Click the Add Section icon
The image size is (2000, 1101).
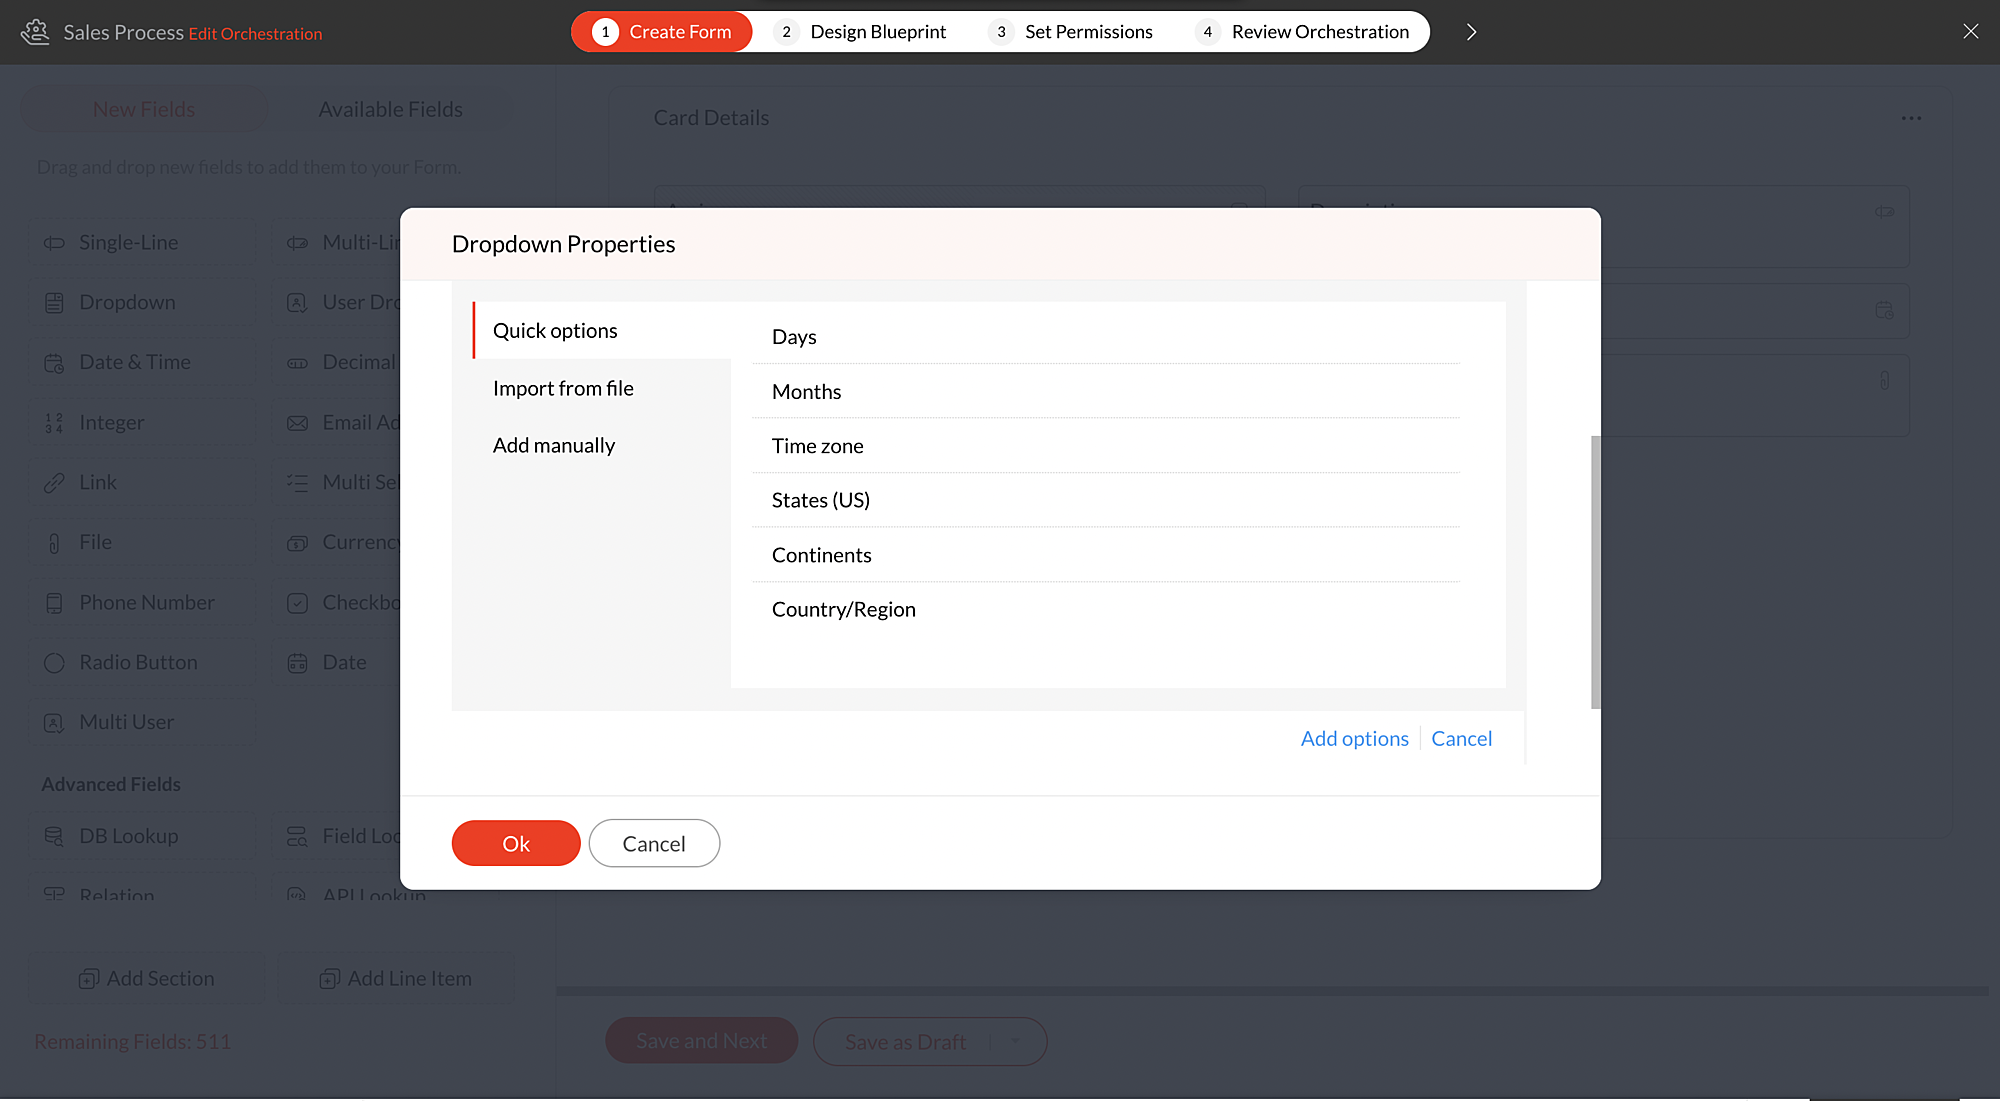89,979
